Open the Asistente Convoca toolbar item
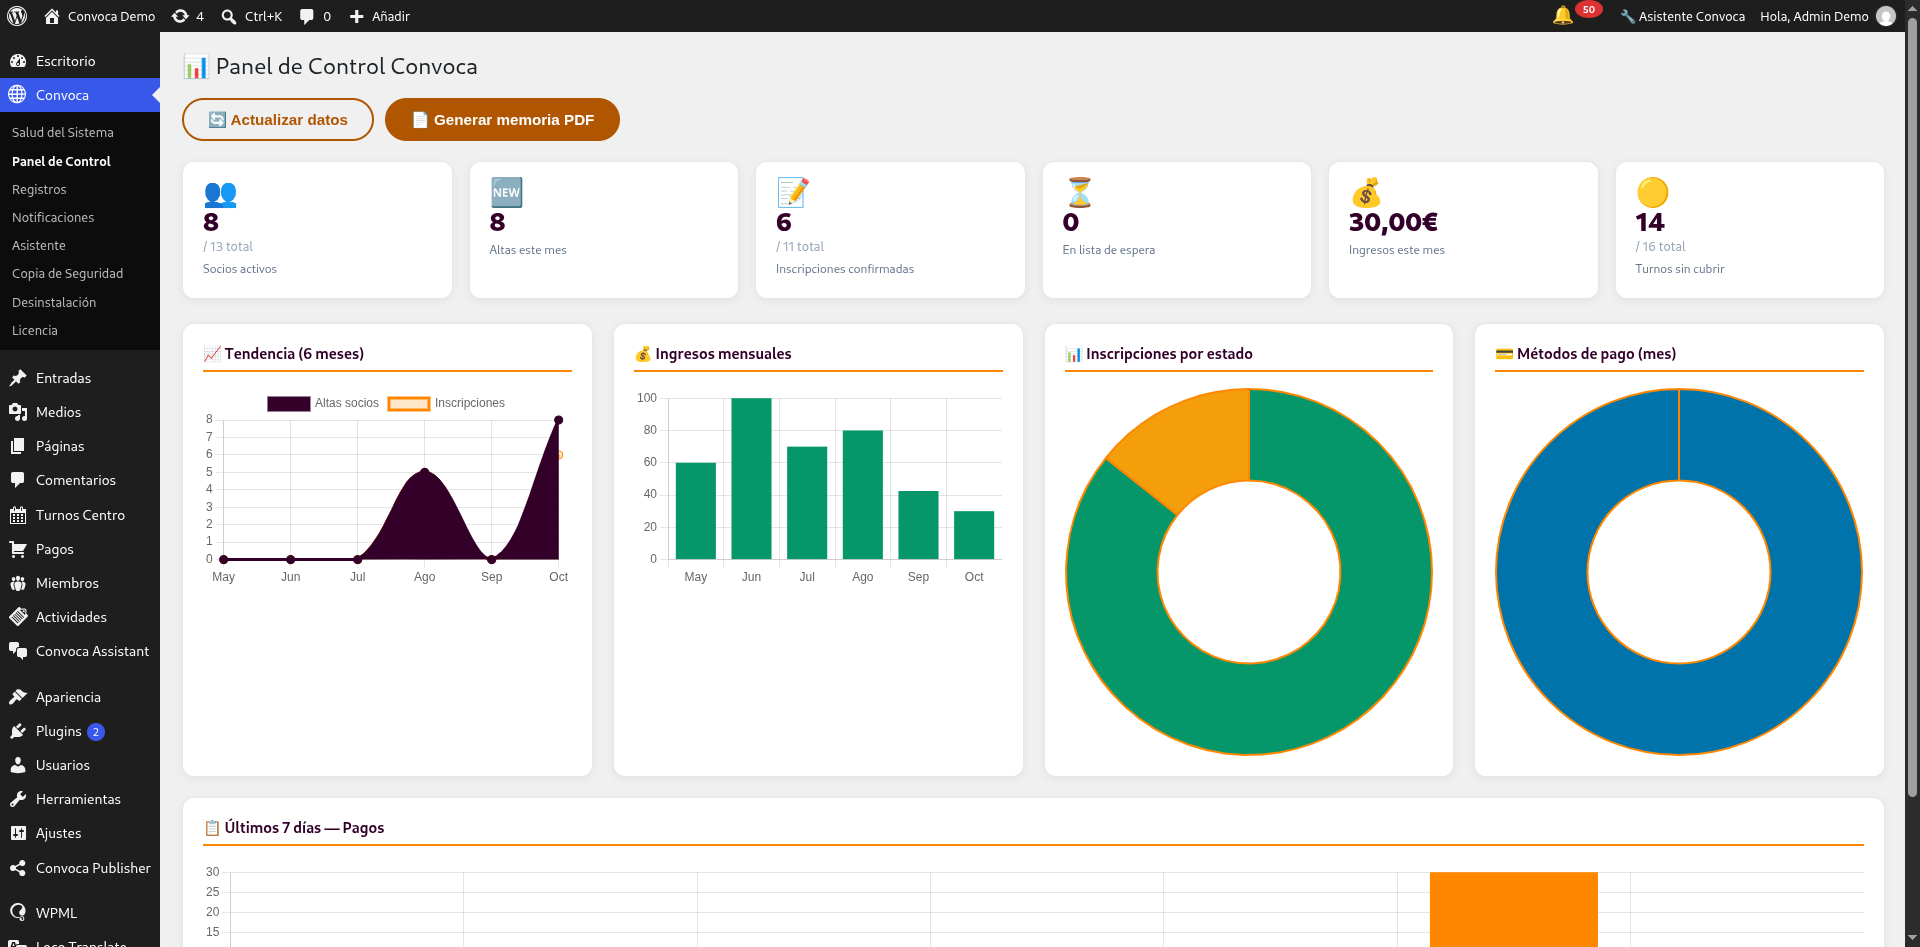 [x=1683, y=16]
